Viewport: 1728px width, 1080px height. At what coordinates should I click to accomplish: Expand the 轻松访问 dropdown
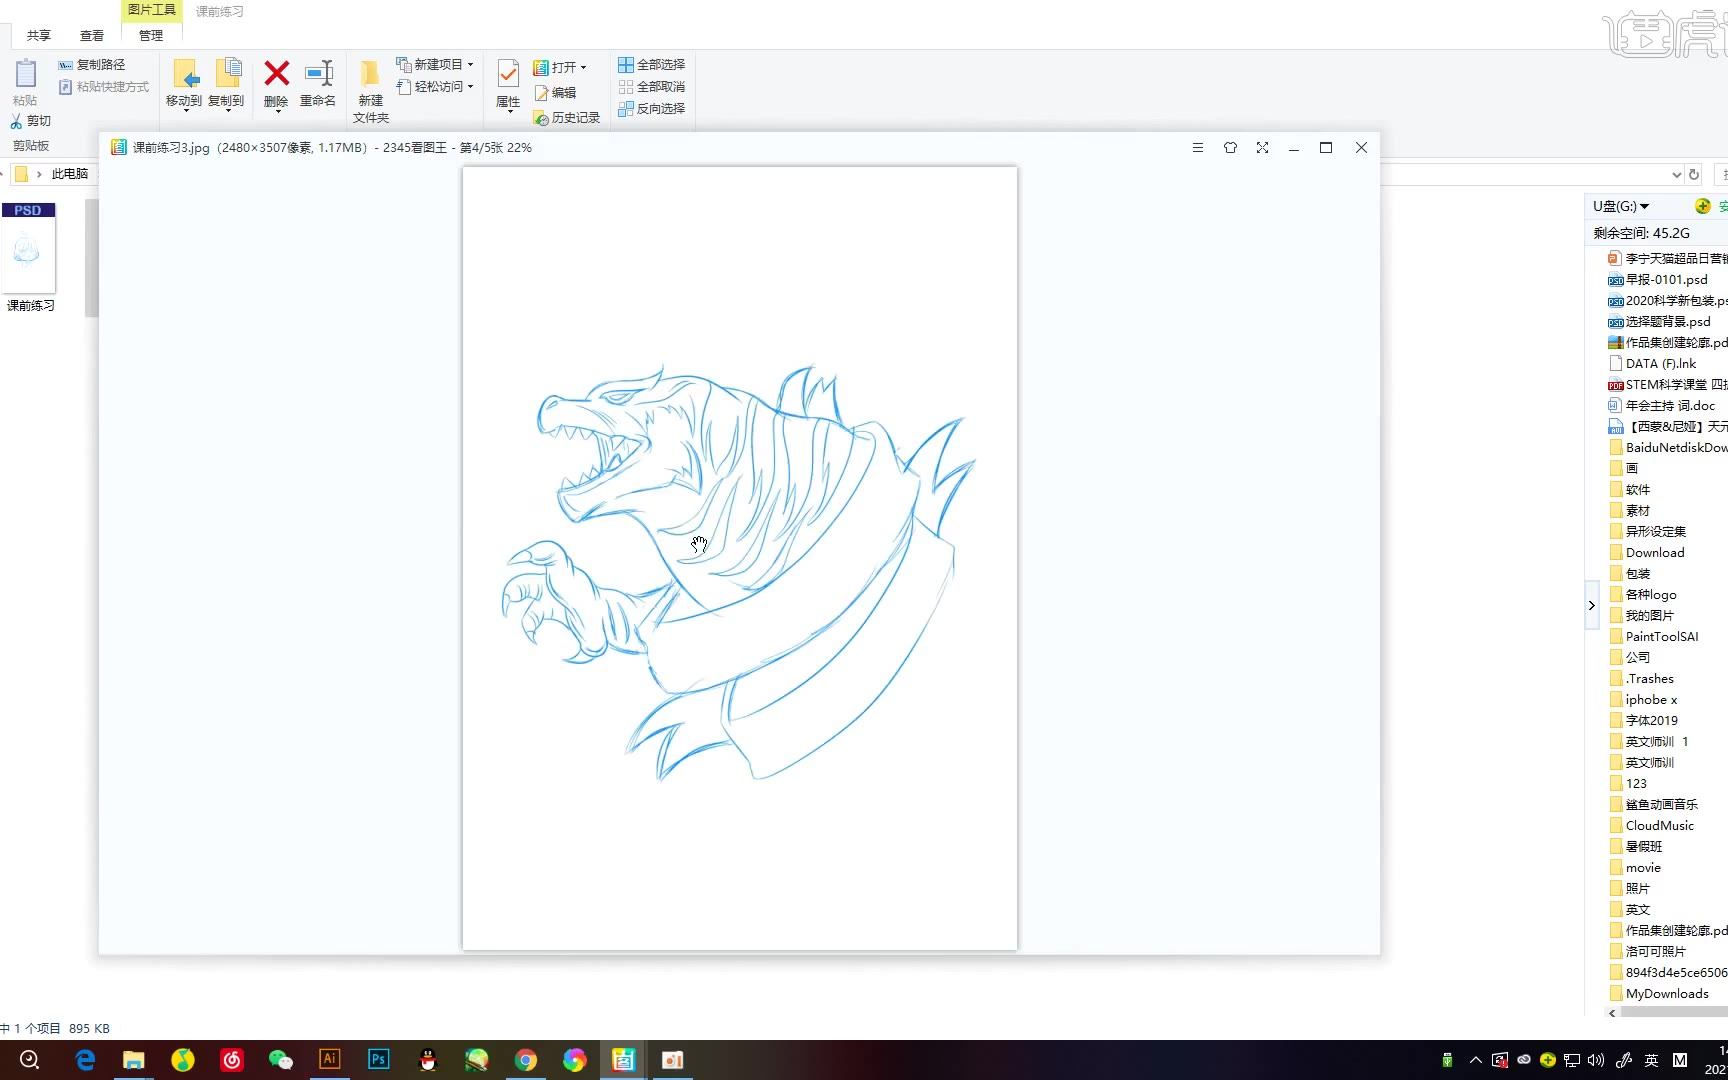point(438,87)
